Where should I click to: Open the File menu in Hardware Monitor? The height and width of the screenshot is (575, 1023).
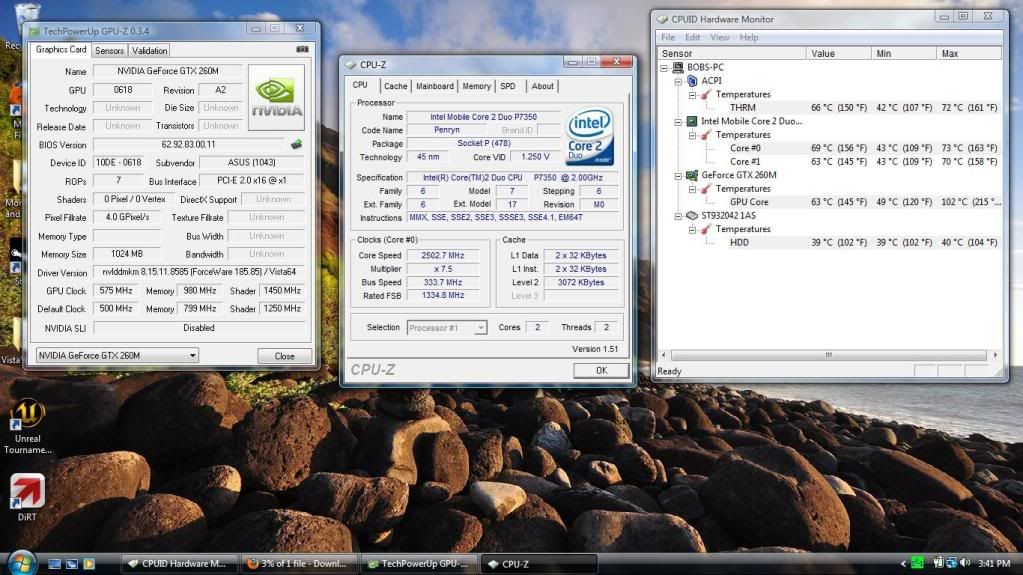[x=668, y=37]
